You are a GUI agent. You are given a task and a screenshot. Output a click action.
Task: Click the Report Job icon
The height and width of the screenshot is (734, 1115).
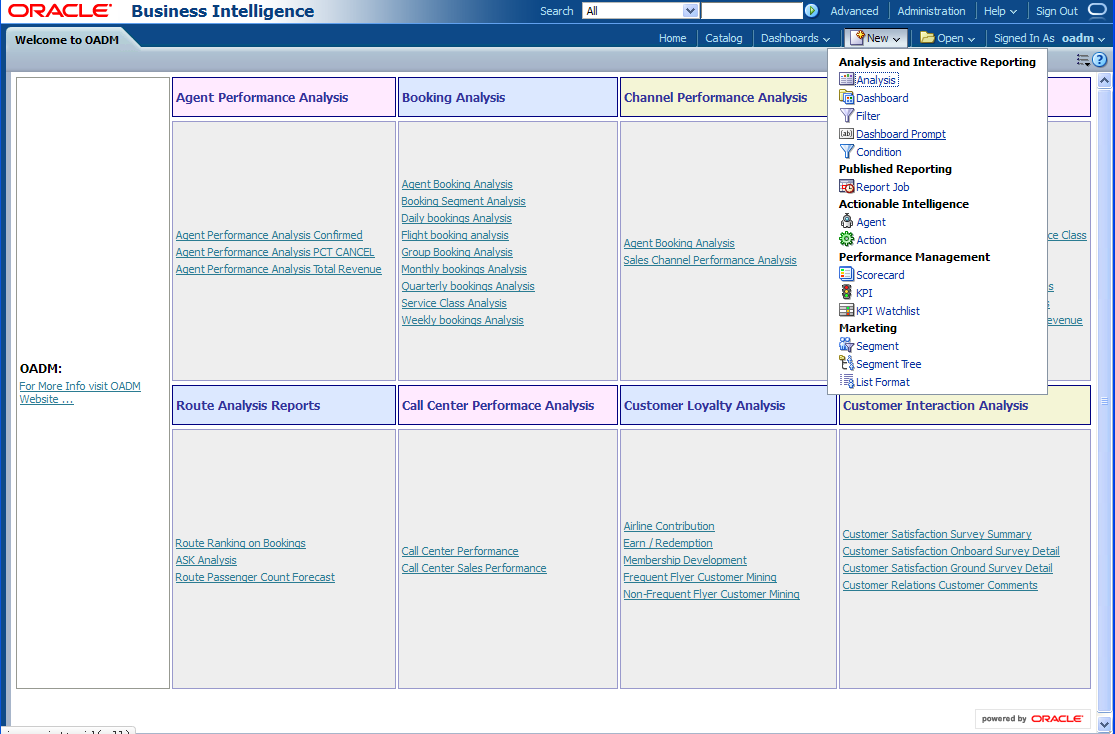tap(846, 187)
